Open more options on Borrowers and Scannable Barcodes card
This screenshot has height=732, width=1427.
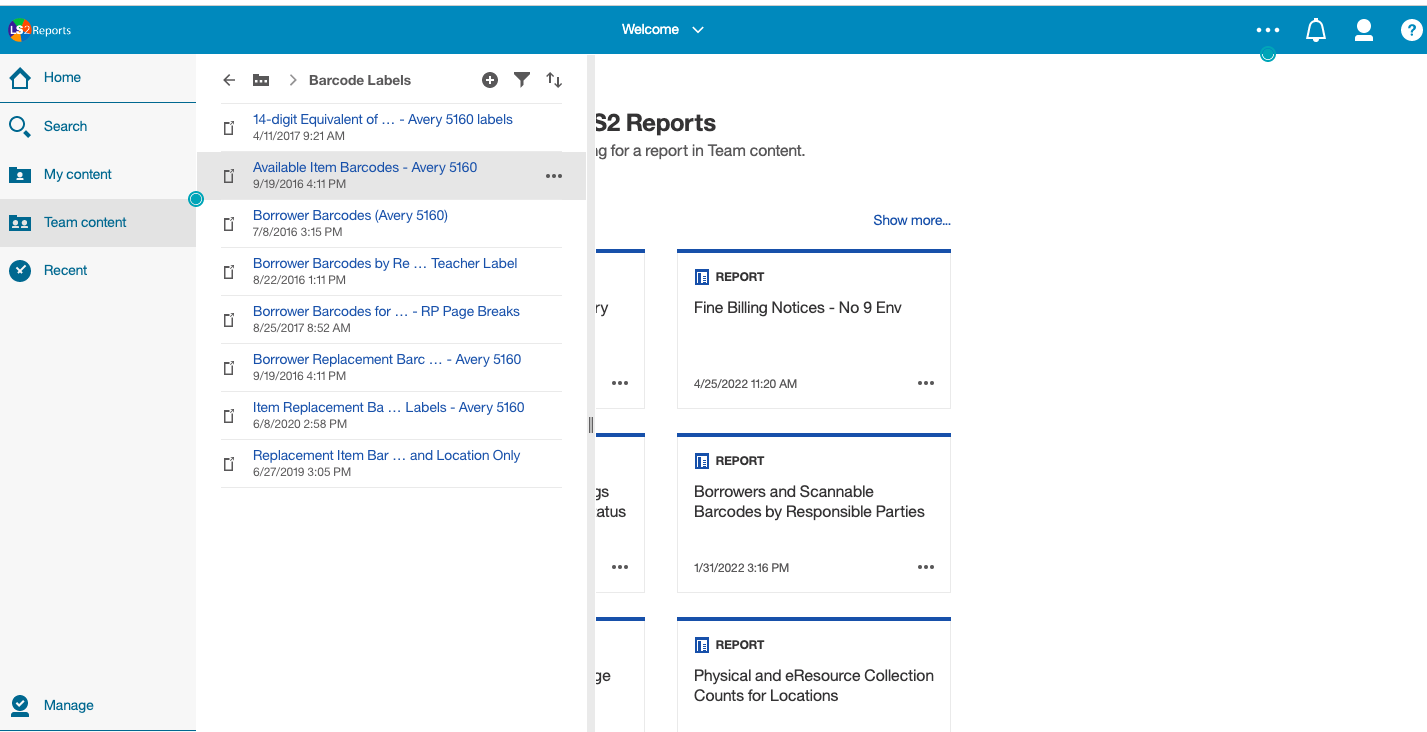926,567
